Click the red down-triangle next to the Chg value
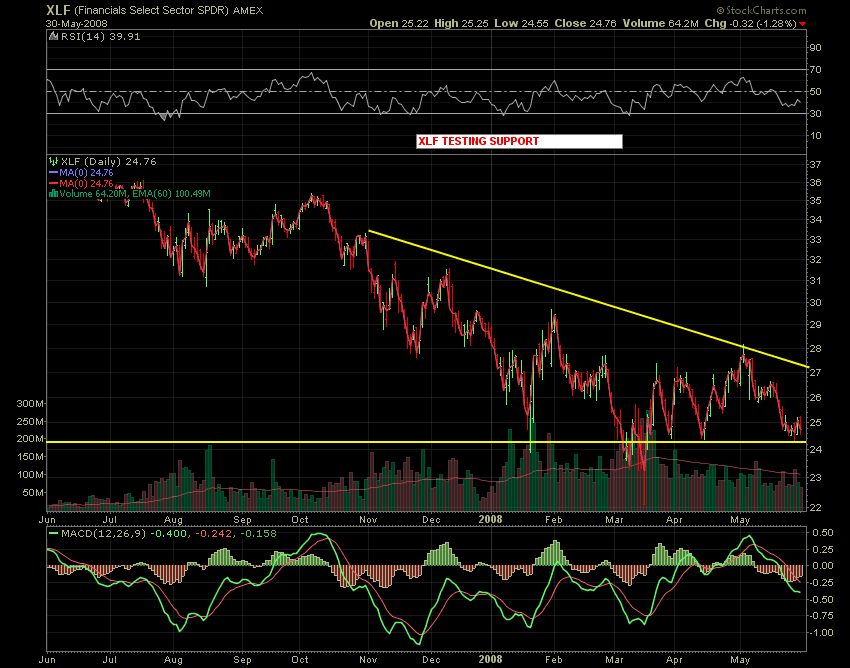The width and height of the screenshot is (850, 668). (803, 24)
